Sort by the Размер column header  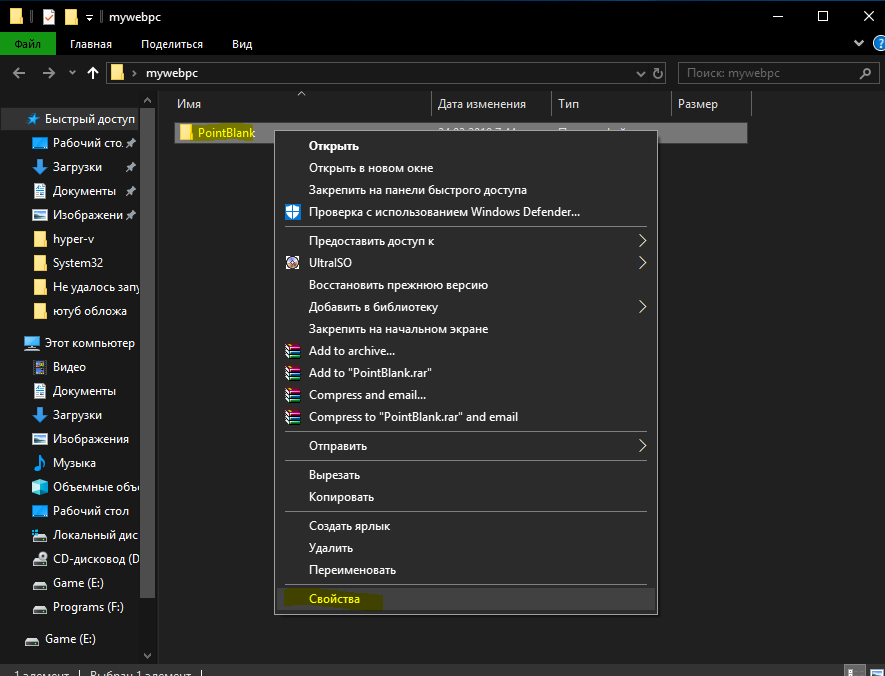pos(712,104)
